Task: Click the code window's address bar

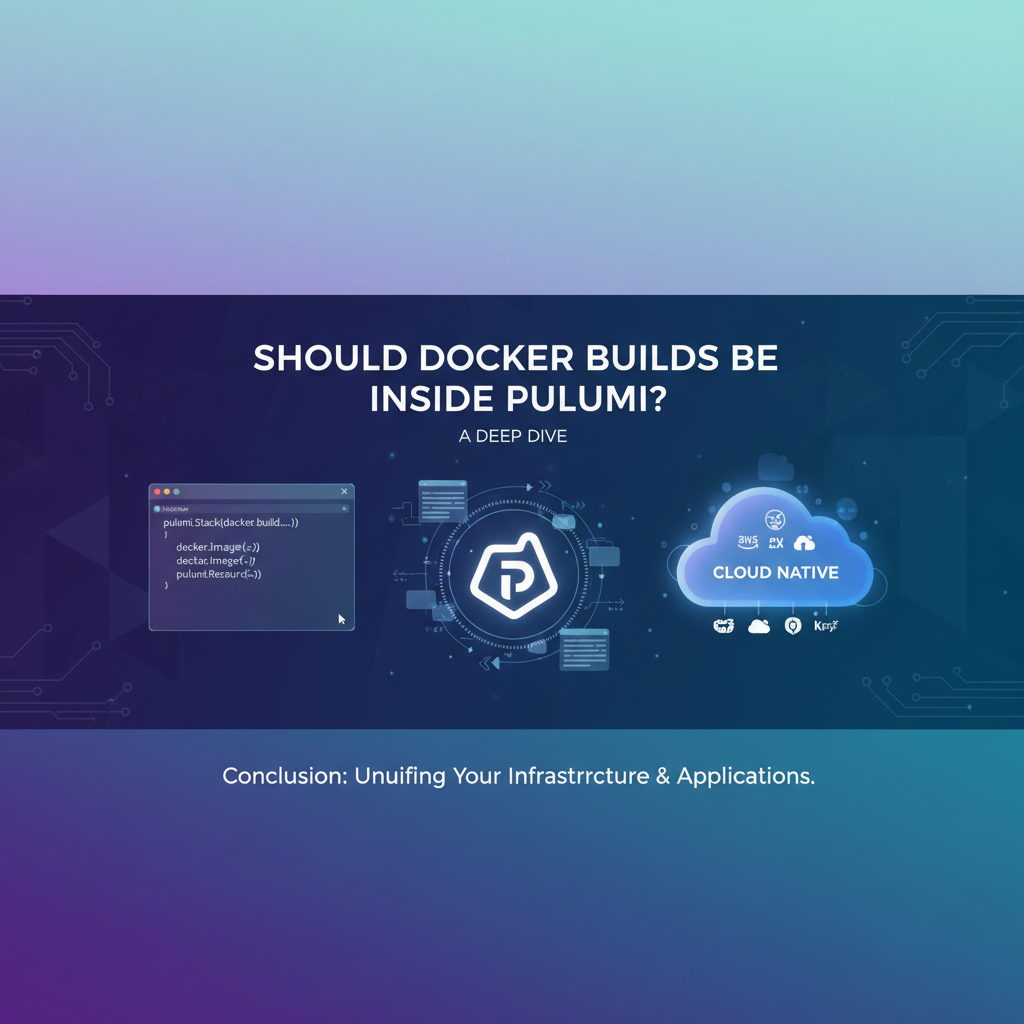Action: tap(251, 508)
